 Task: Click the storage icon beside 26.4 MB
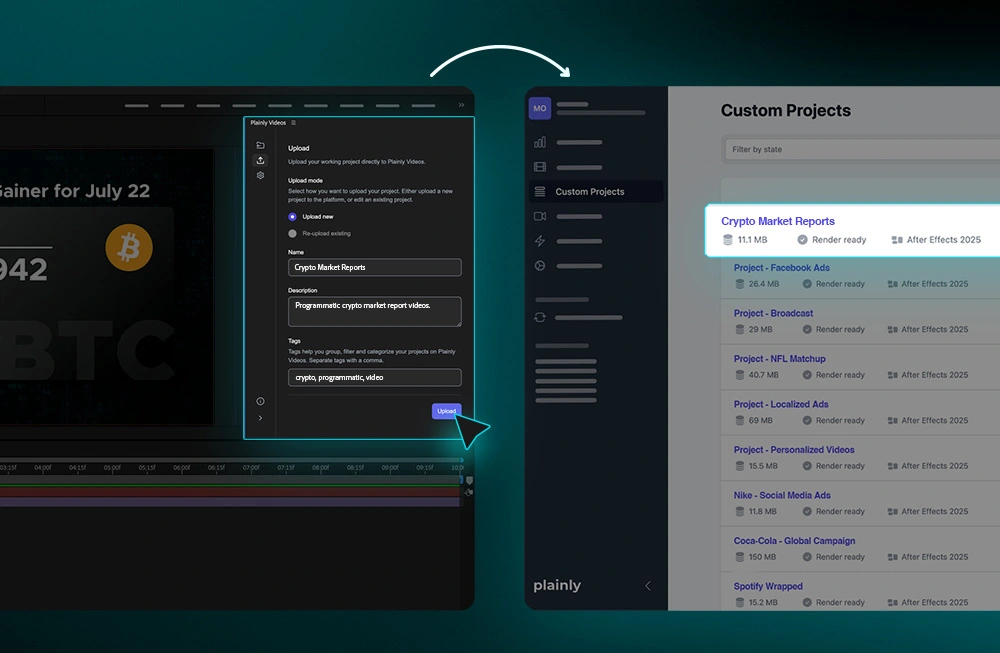(x=740, y=284)
